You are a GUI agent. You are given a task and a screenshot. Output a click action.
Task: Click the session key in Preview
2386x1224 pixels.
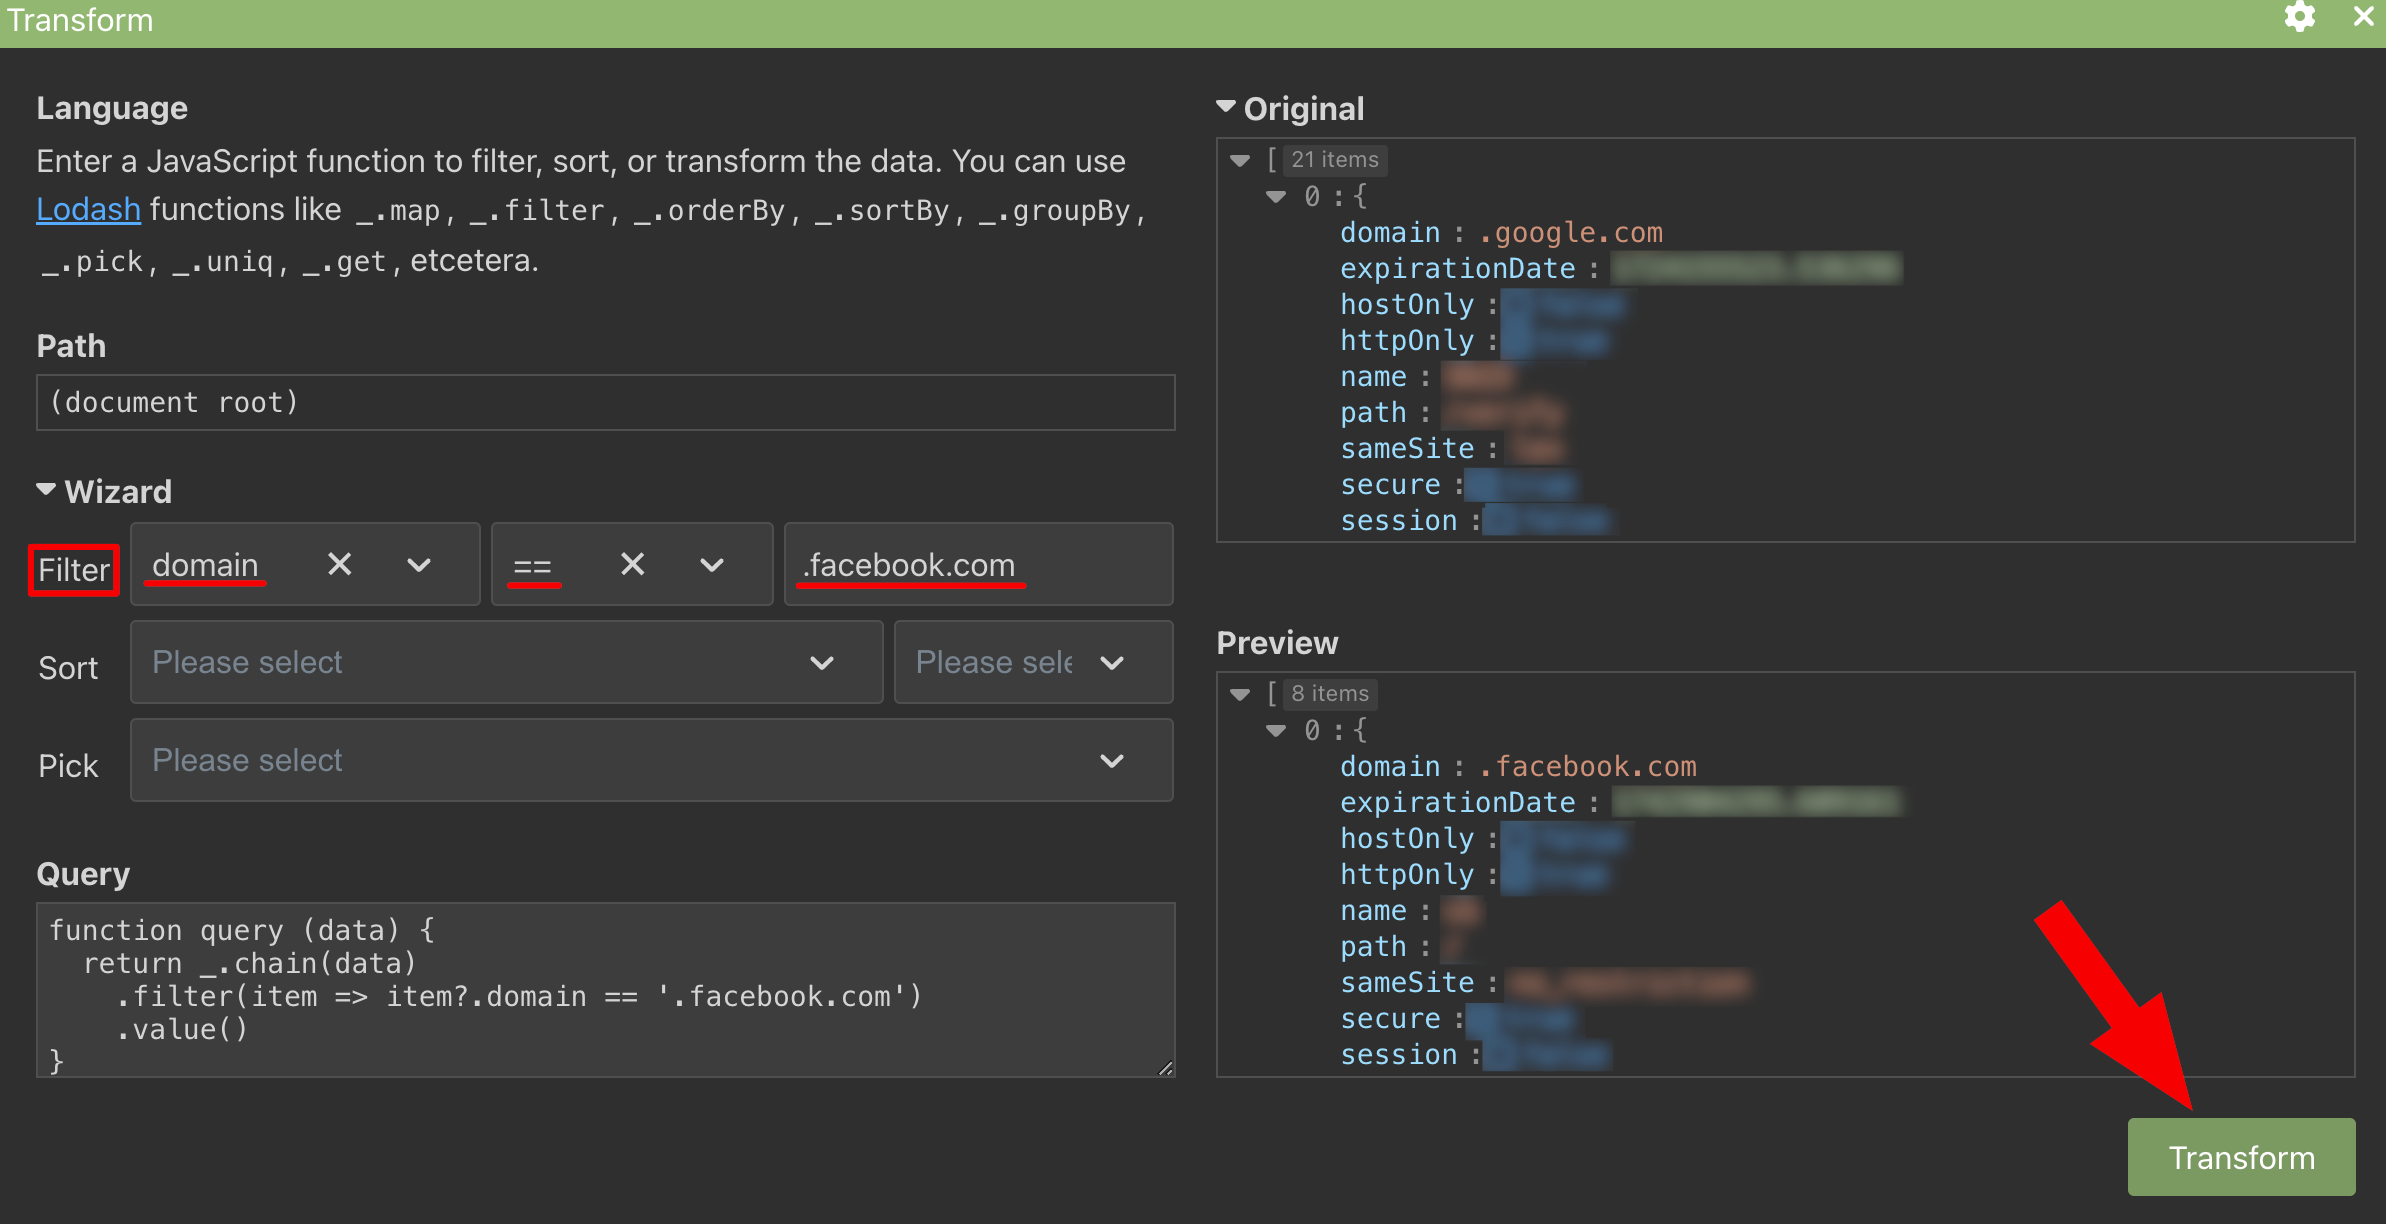click(1399, 1054)
